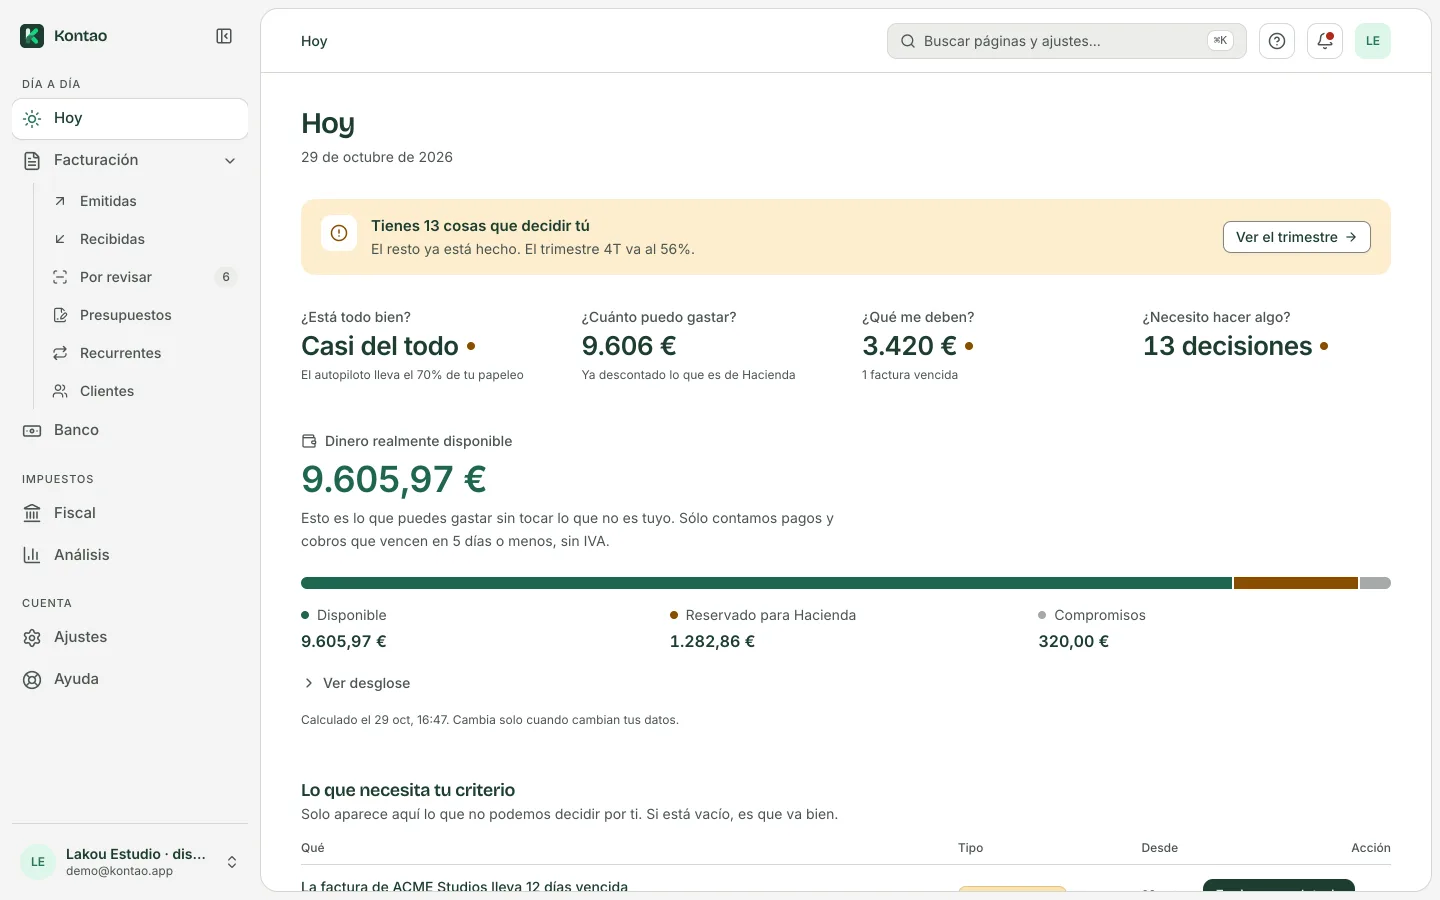Open Clientes page
Image resolution: width=1440 pixels, height=900 pixels.
pos(144,391)
